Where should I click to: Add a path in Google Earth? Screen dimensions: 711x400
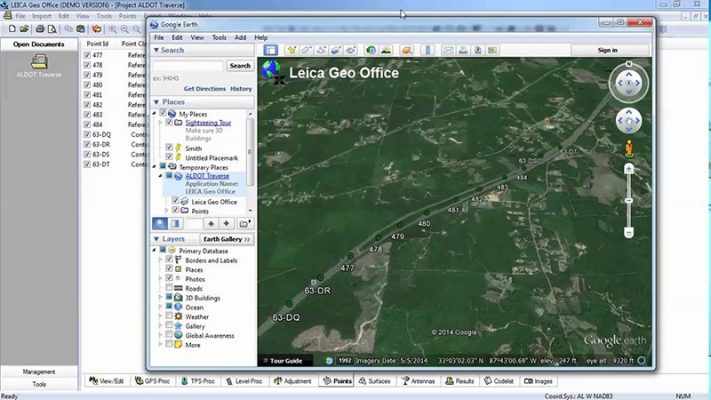(x=321, y=50)
